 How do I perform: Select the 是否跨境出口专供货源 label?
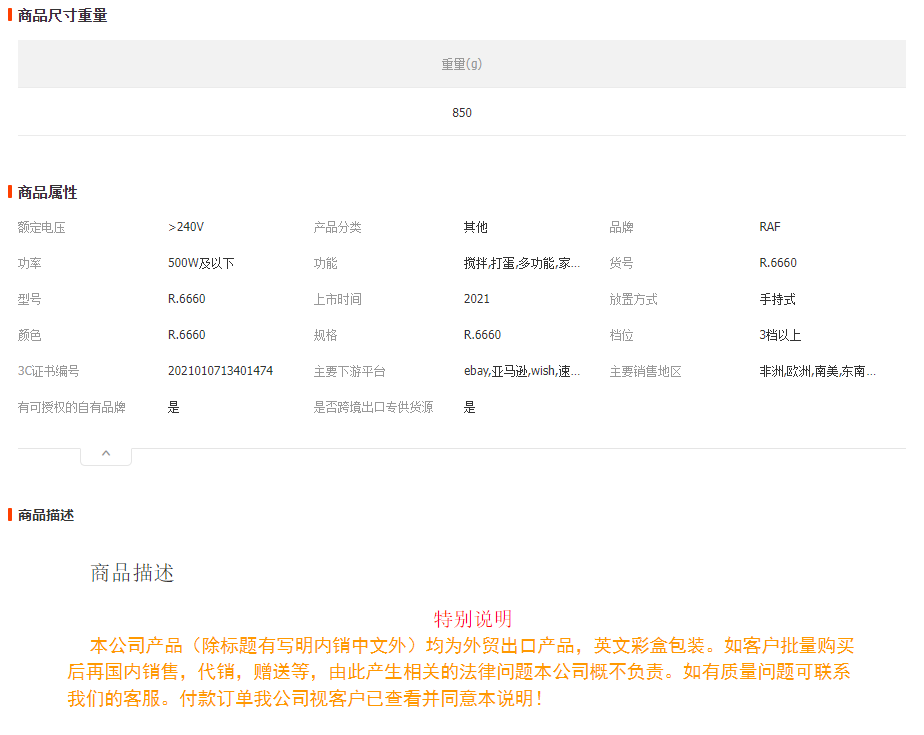(x=373, y=407)
